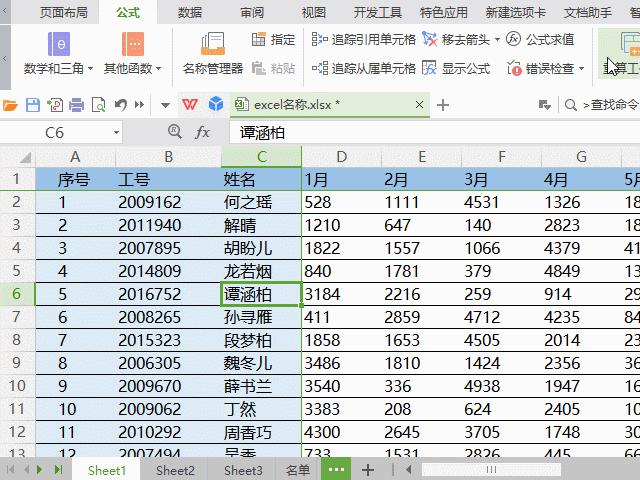Select row 8 header
The image size is (640, 480).
pos(16,340)
